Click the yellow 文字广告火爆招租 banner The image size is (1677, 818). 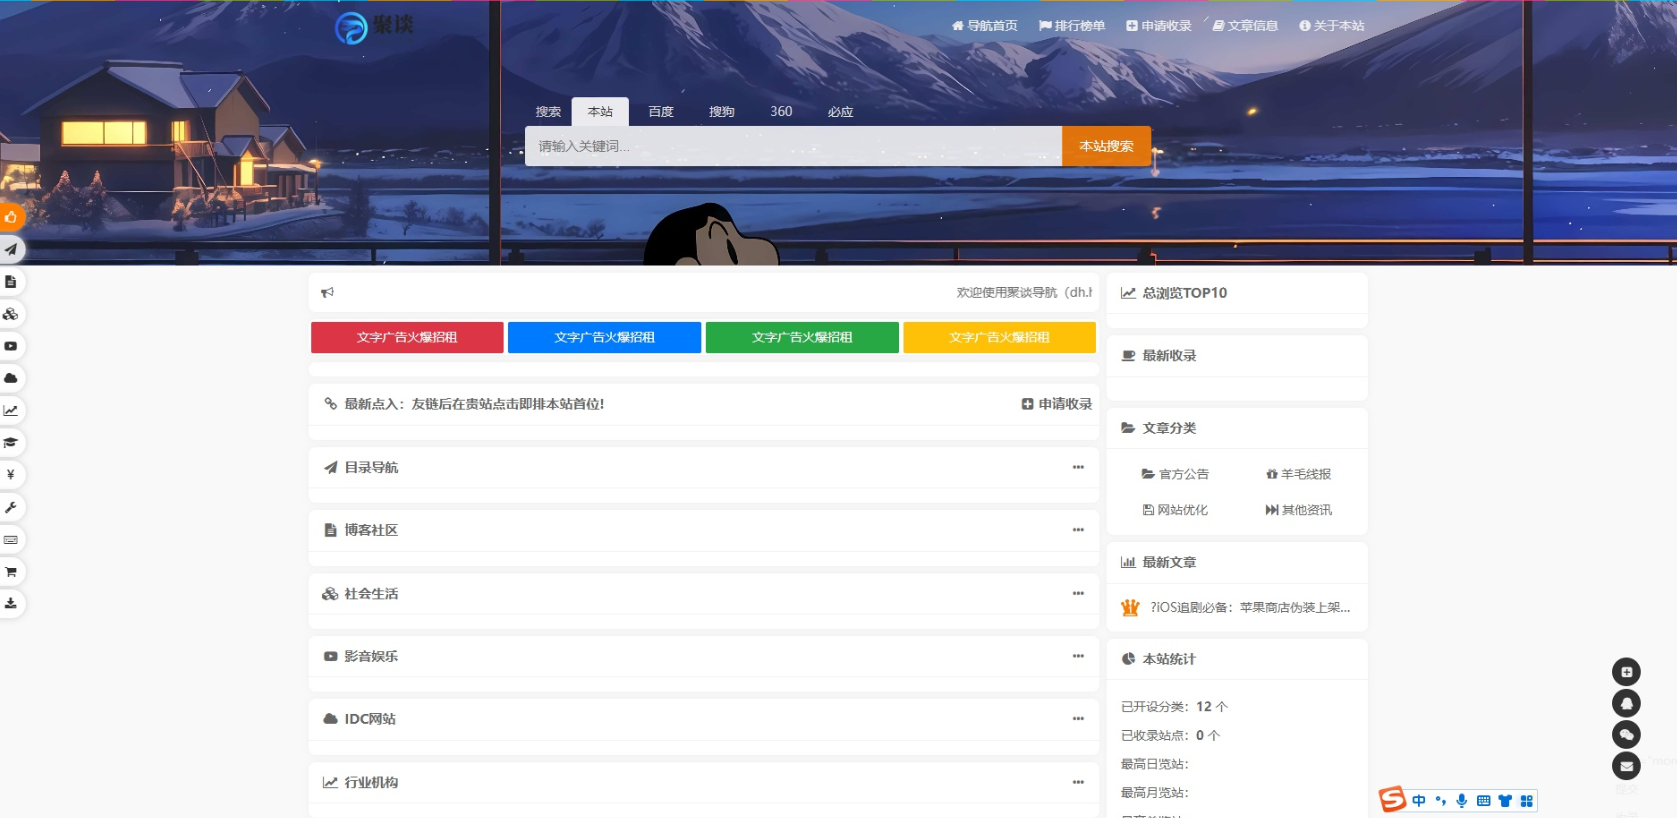[1000, 337]
